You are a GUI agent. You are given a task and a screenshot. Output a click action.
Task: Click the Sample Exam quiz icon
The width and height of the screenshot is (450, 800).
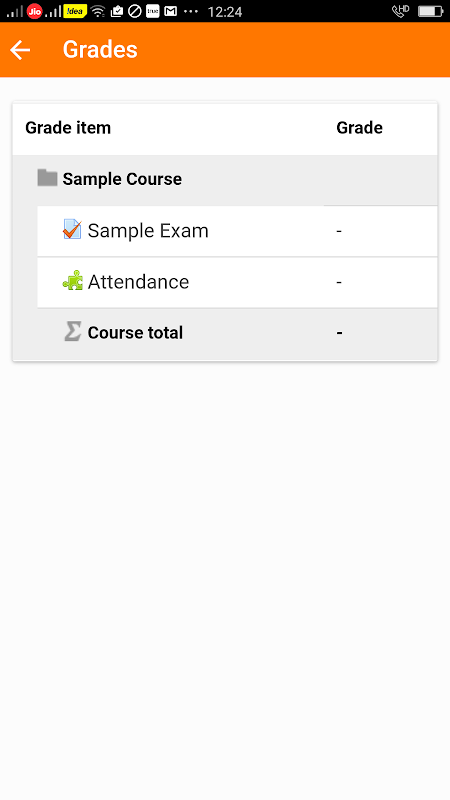pyautogui.click(x=72, y=229)
